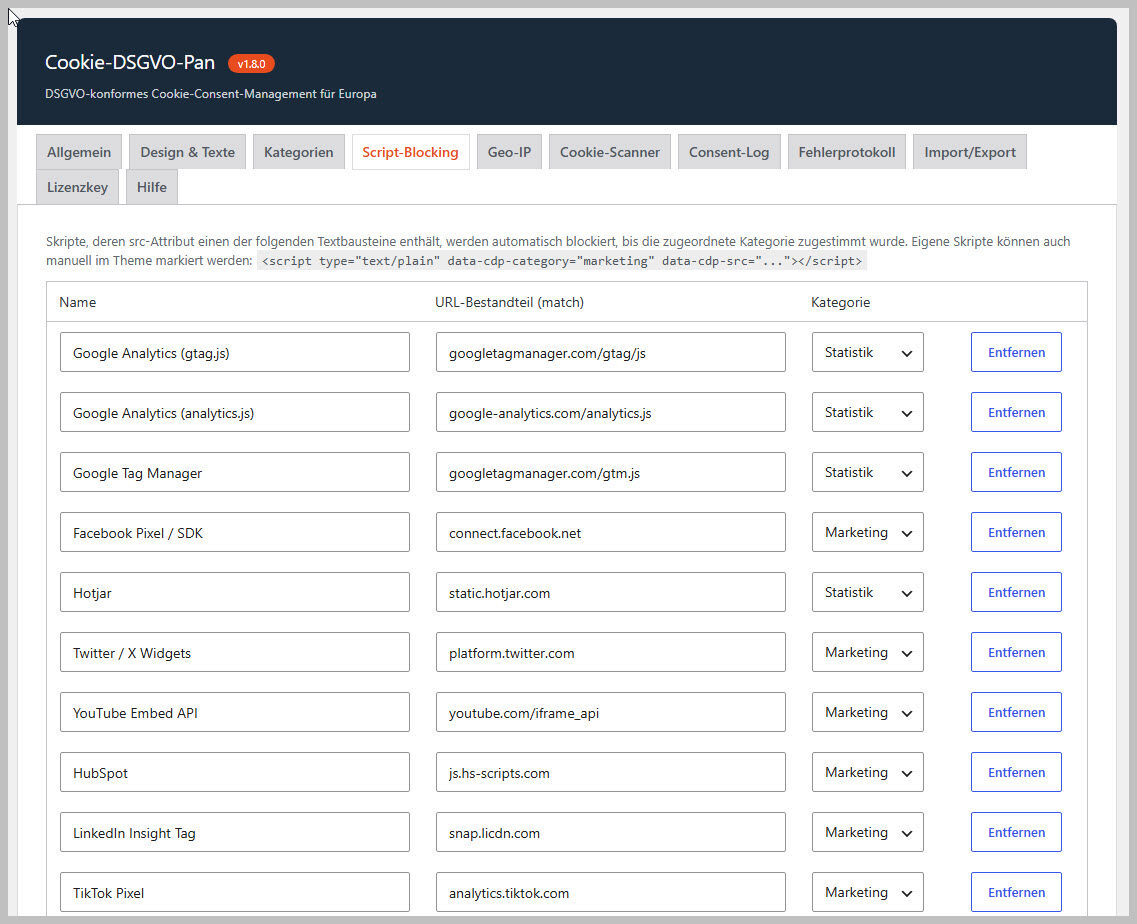
Task: Remove the Google Analytics (analytics.js) rule
Action: (1016, 413)
